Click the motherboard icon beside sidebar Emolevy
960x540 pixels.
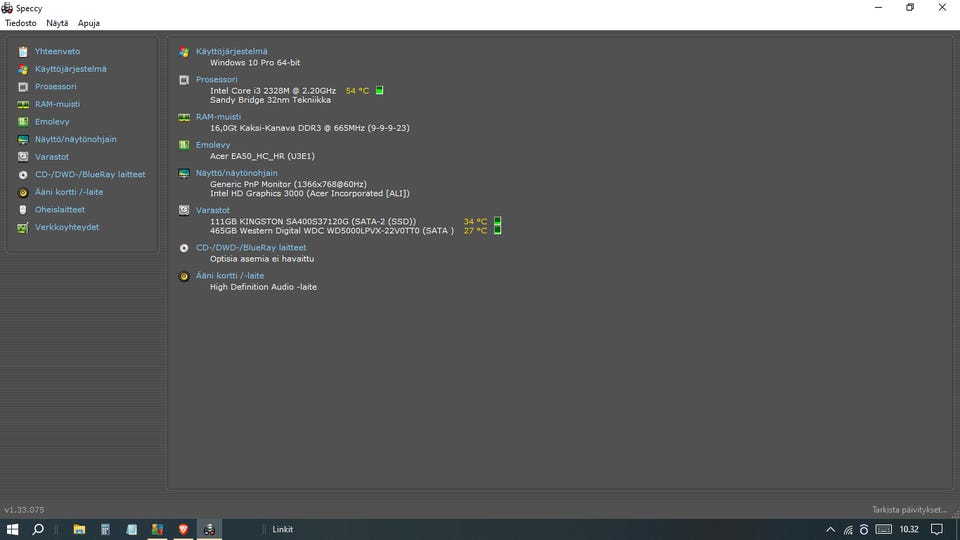click(23, 122)
